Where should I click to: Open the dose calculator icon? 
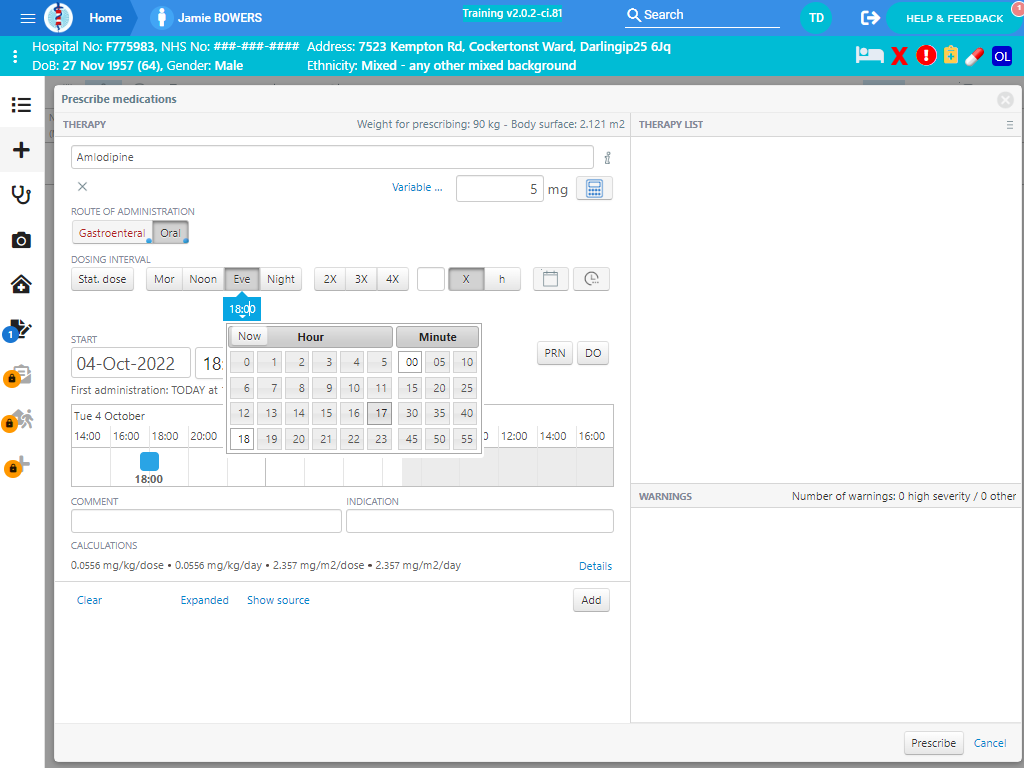point(594,189)
